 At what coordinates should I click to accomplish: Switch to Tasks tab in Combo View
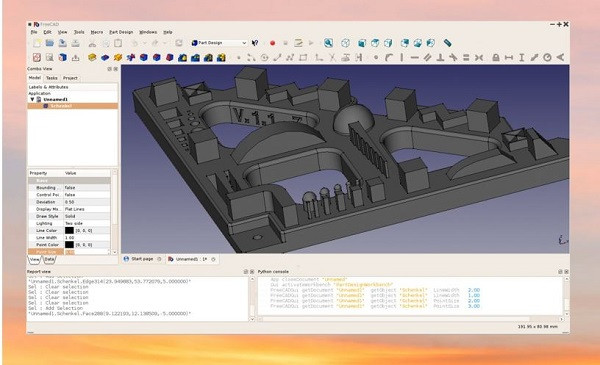52,78
